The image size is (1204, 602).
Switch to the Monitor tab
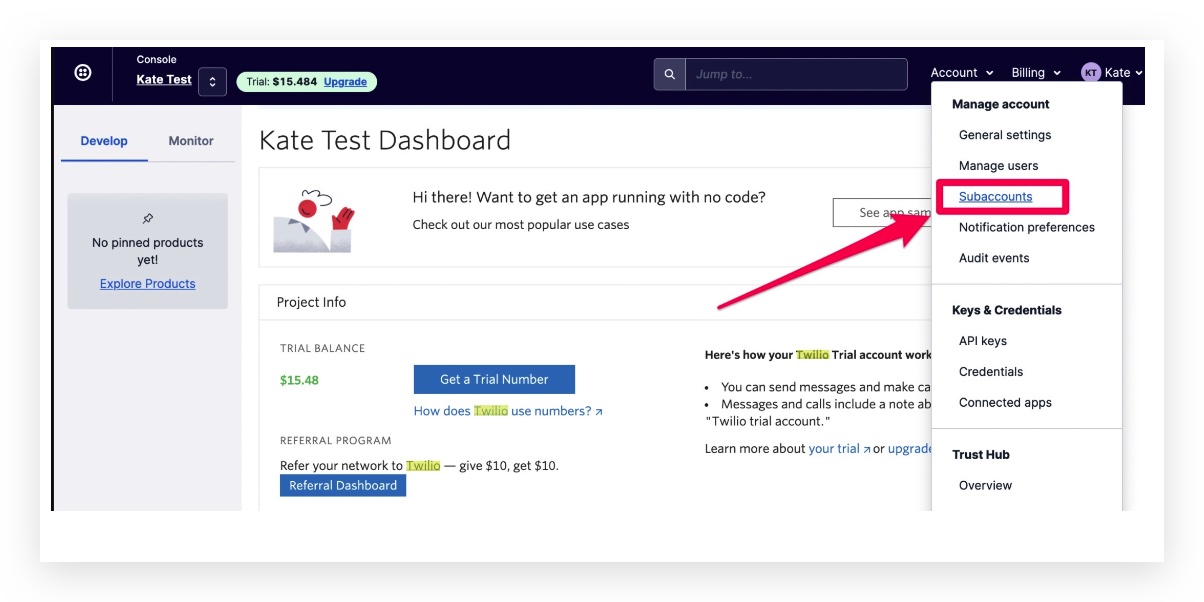point(191,141)
